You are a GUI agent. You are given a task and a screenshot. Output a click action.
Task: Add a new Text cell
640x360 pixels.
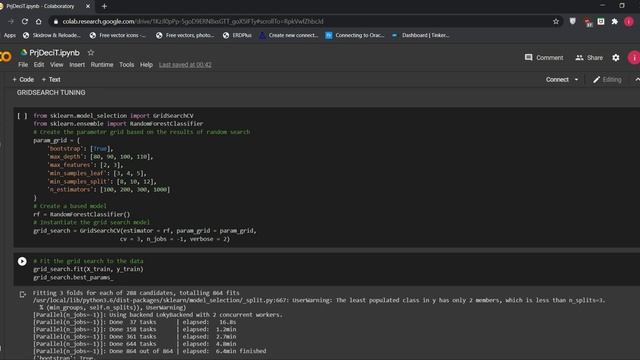pos(51,80)
